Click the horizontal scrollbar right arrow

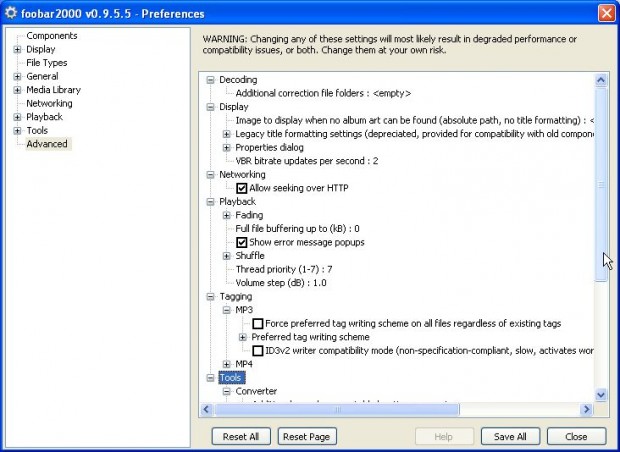pos(587,409)
